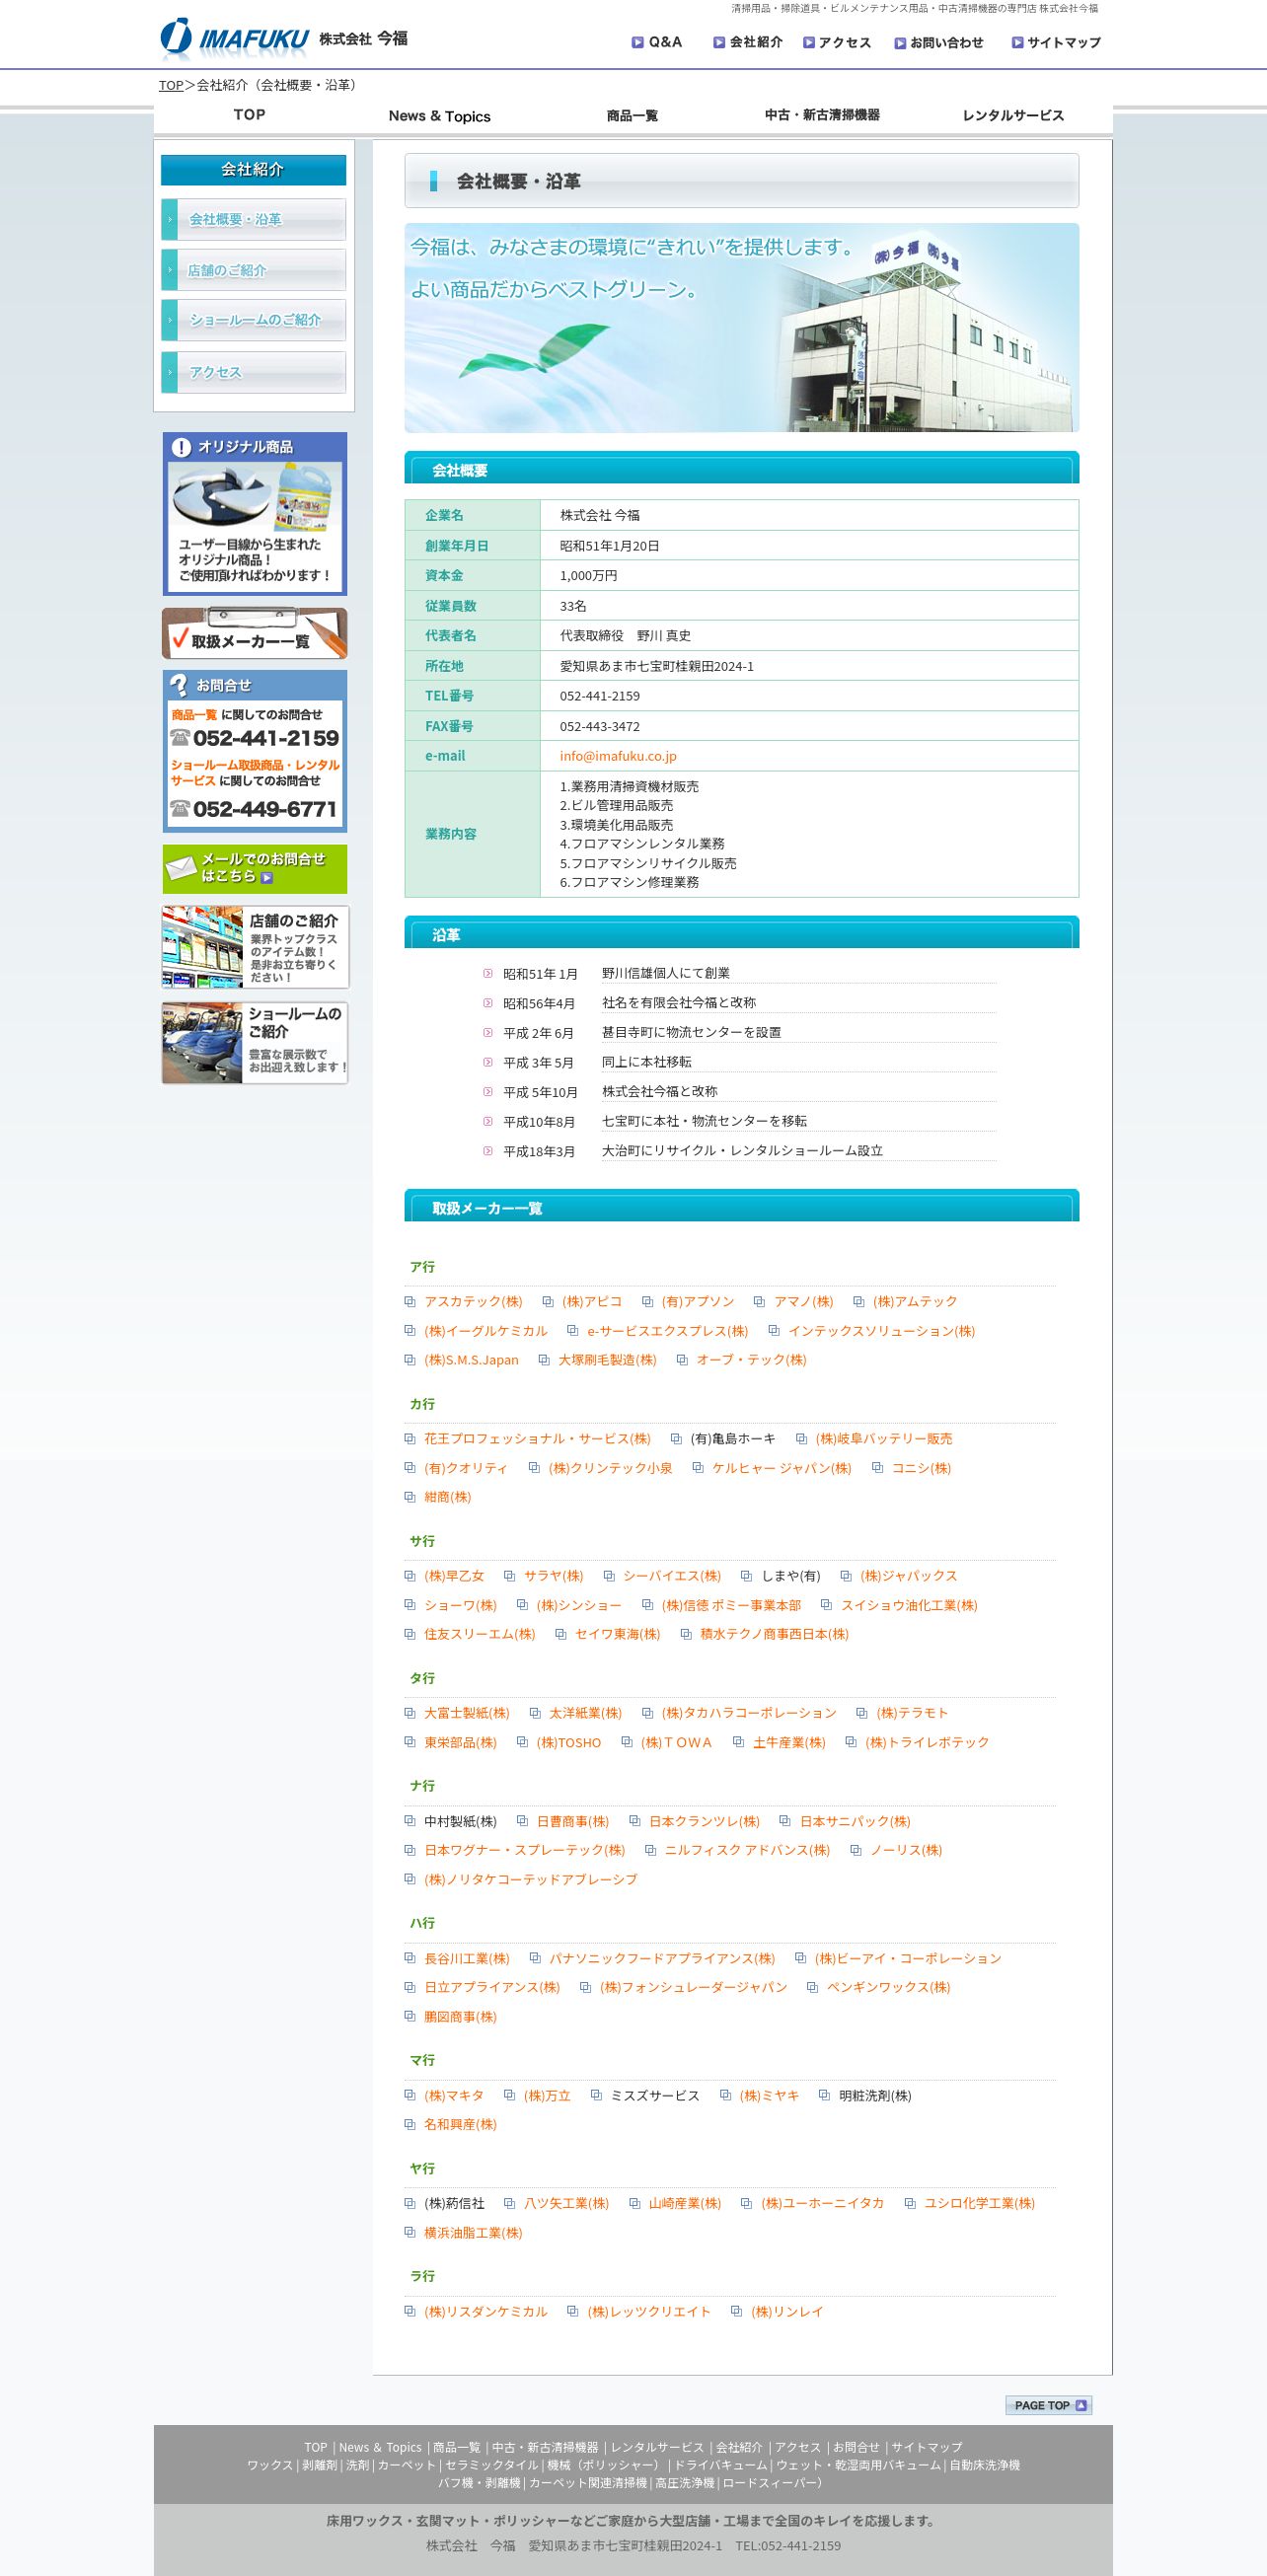The width and height of the screenshot is (1267, 2576).
Task: Open the (株)岐阜バッテリー販売 link
Action: [884, 1439]
